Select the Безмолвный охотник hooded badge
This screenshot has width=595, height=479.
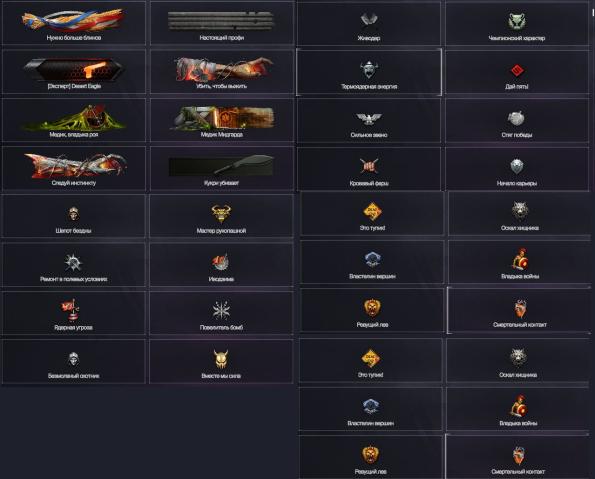point(74,361)
